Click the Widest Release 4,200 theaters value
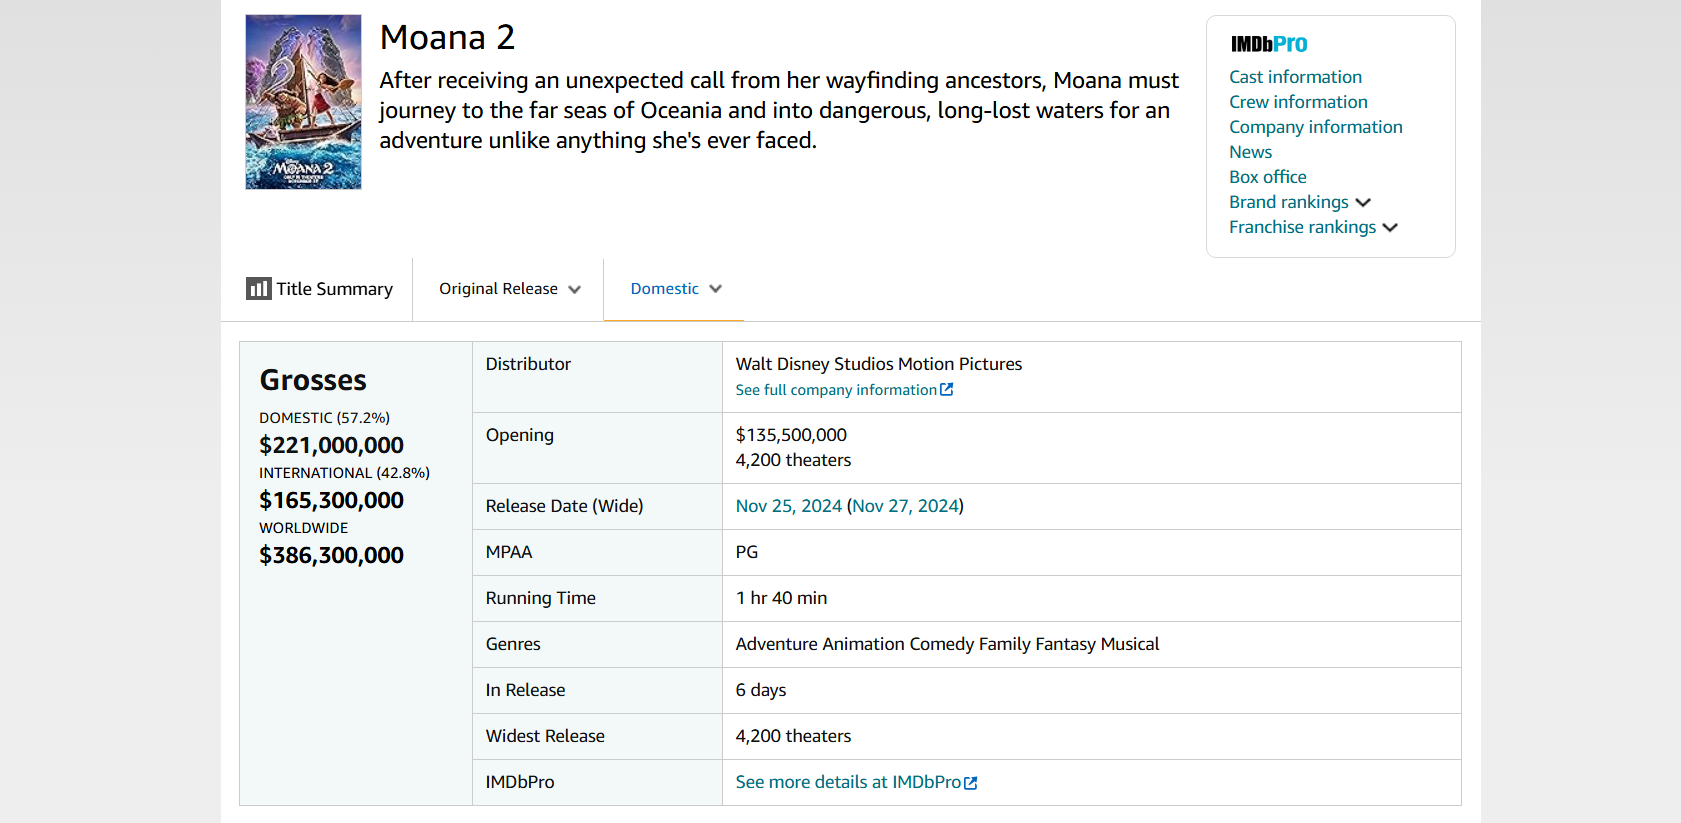 tap(793, 736)
